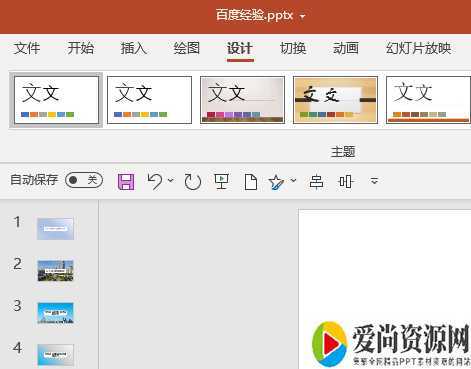The image size is (471, 369).
Task: Switch to the 动画 tab
Action: coord(346,49)
